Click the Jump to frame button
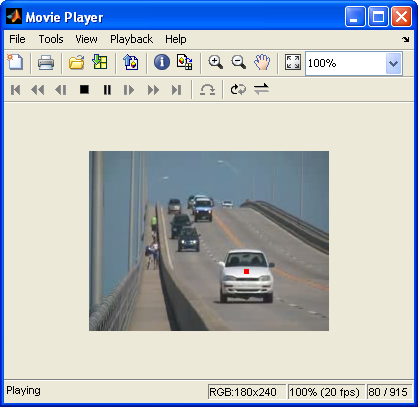This screenshot has width=418, height=407. point(207,90)
